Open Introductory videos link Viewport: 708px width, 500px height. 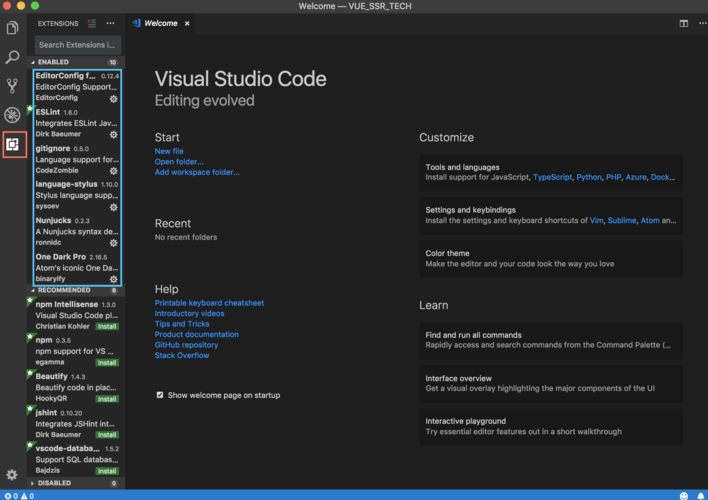(189, 313)
